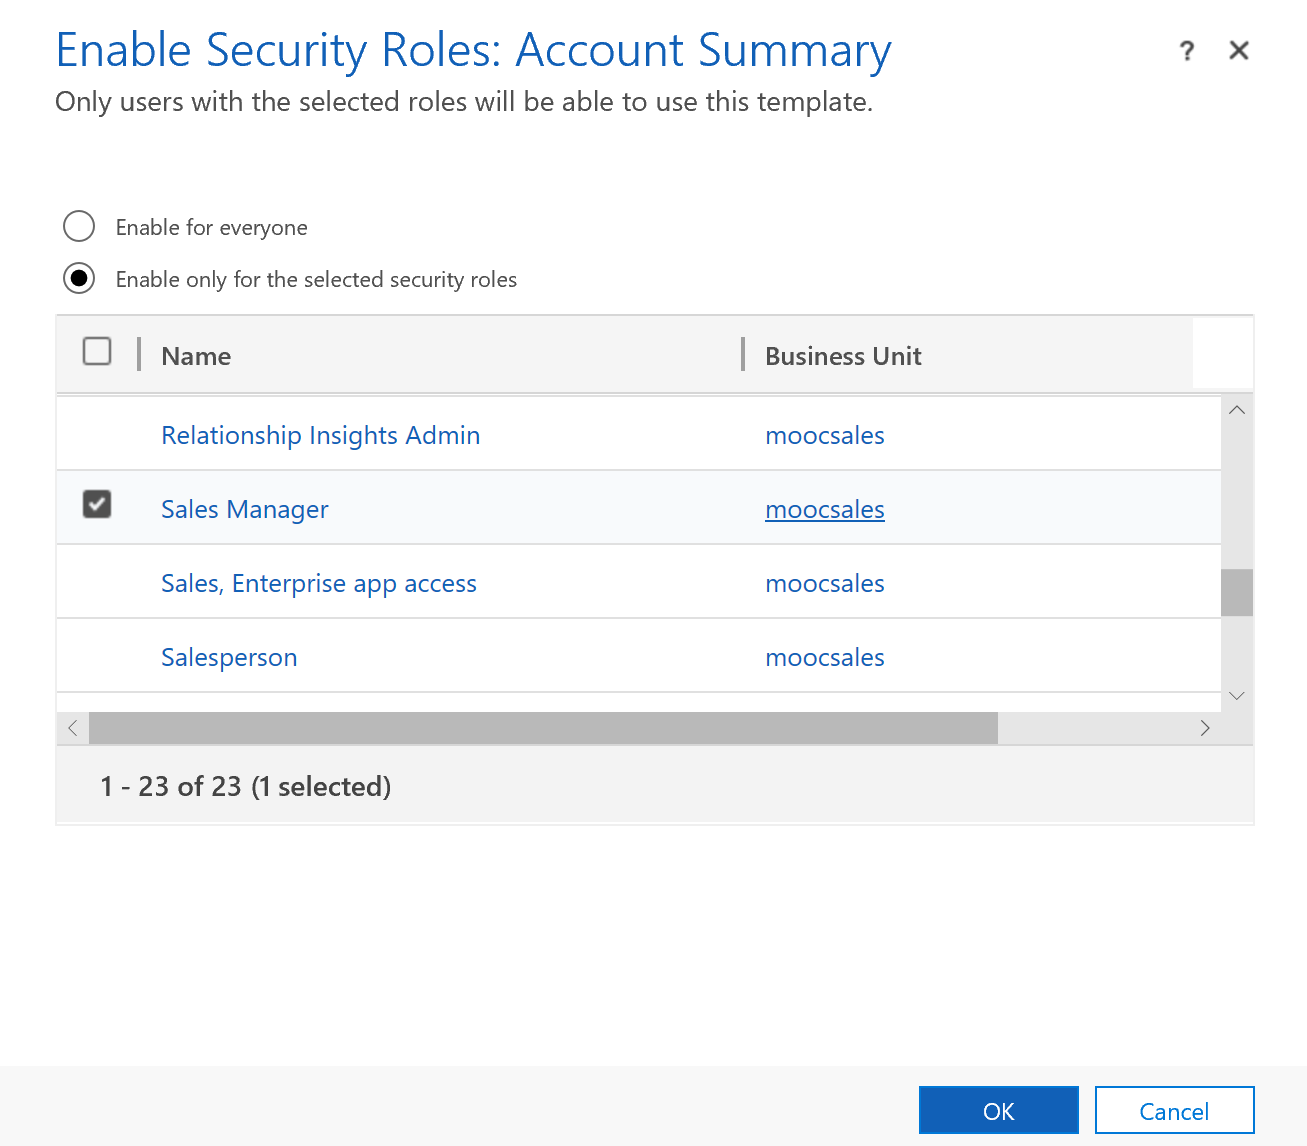The image size is (1307, 1146).
Task: Open the help icon
Action: pyautogui.click(x=1187, y=50)
